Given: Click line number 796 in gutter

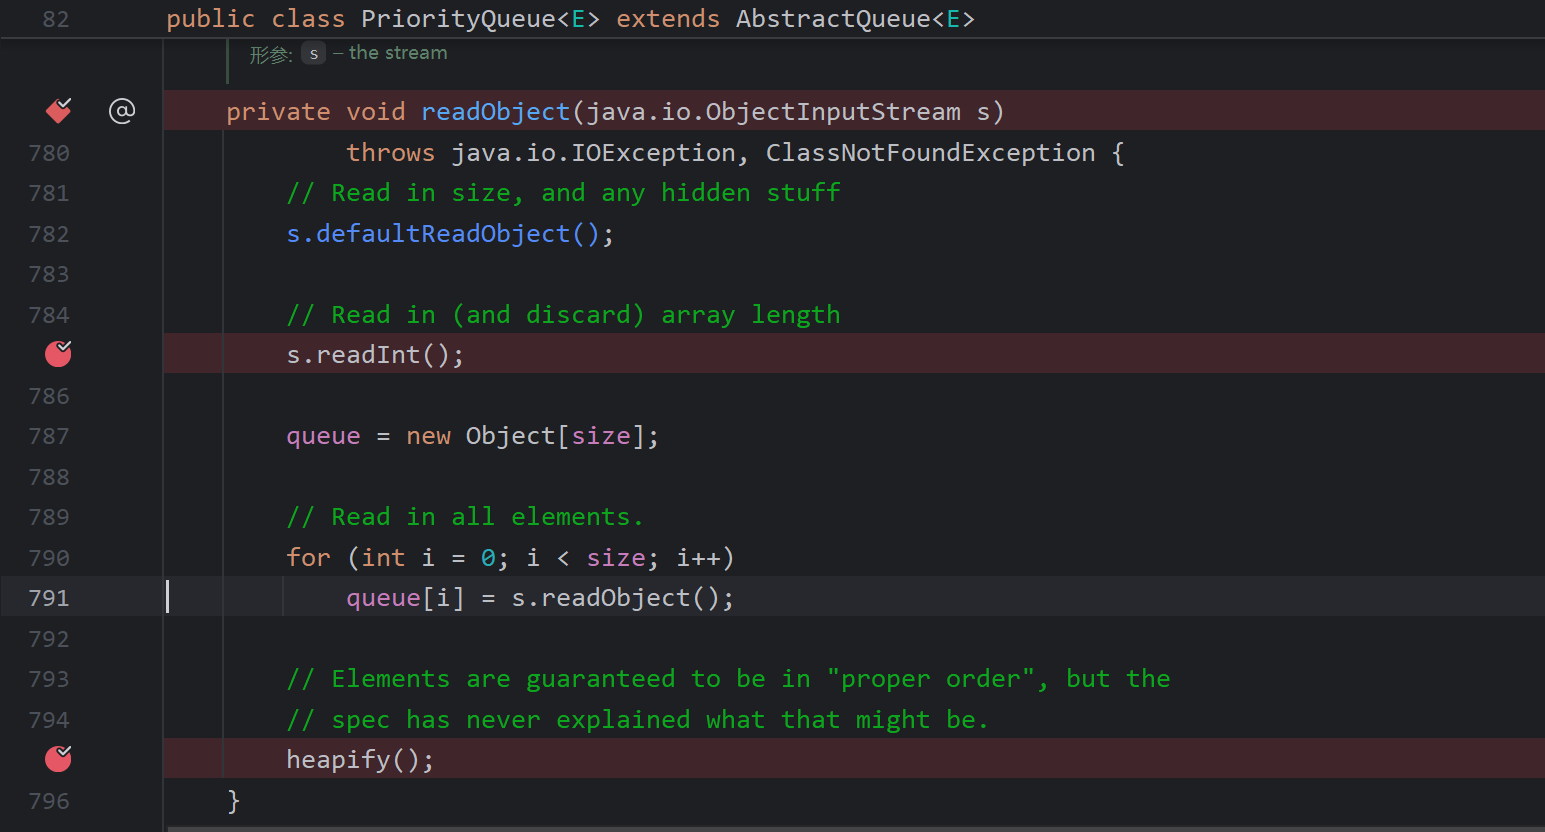Looking at the screenshot, I should (x=49, y=801).
